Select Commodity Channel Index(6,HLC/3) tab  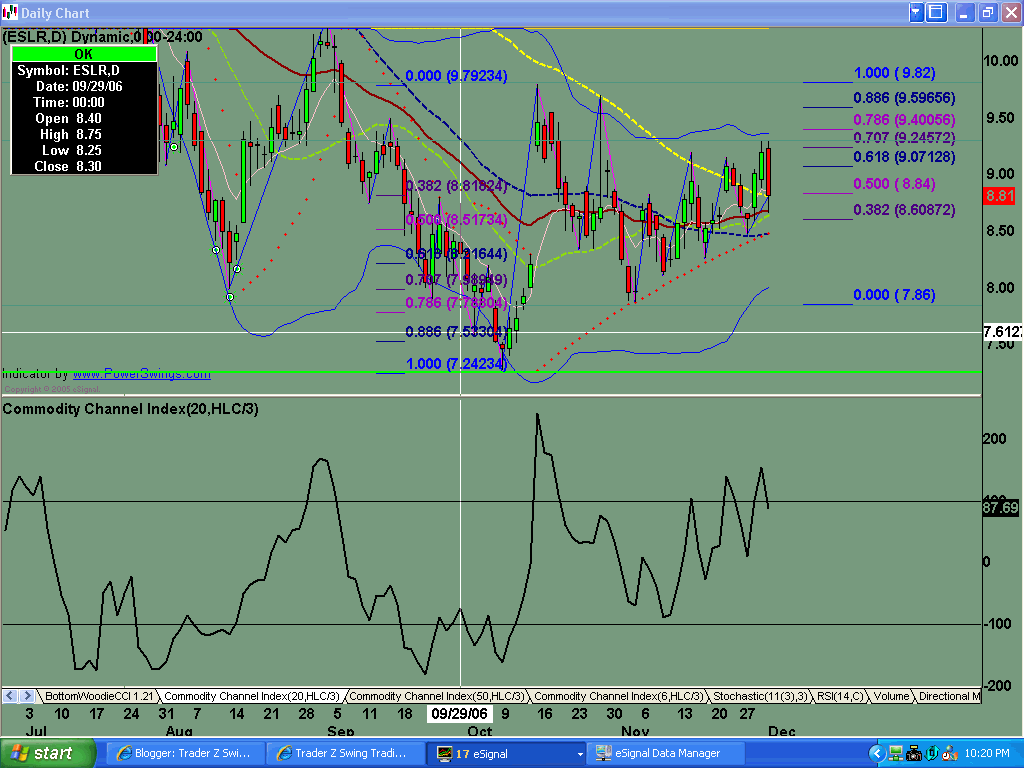click(618, 696)
